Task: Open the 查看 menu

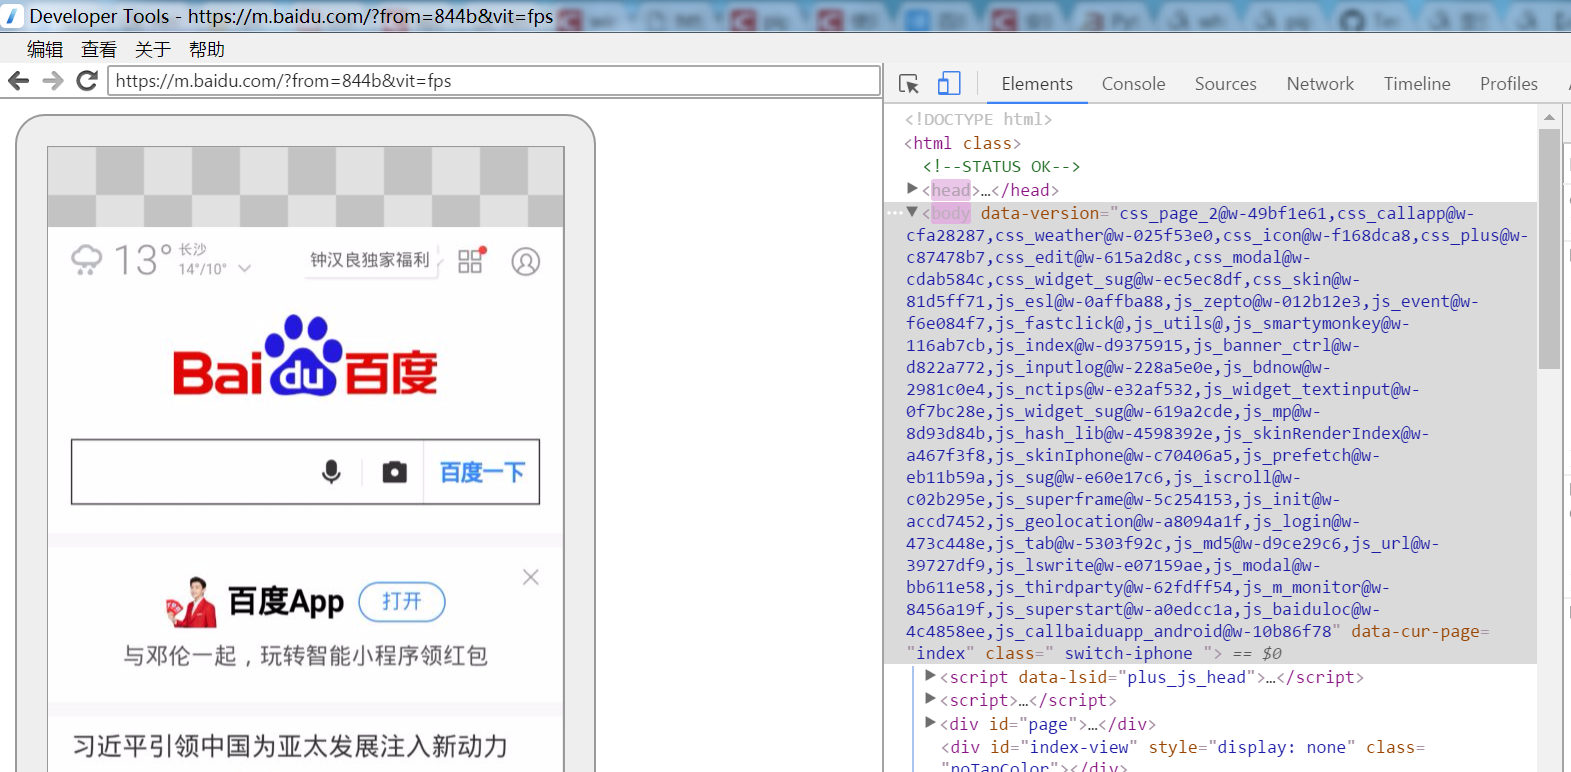Action: (98, 49)
